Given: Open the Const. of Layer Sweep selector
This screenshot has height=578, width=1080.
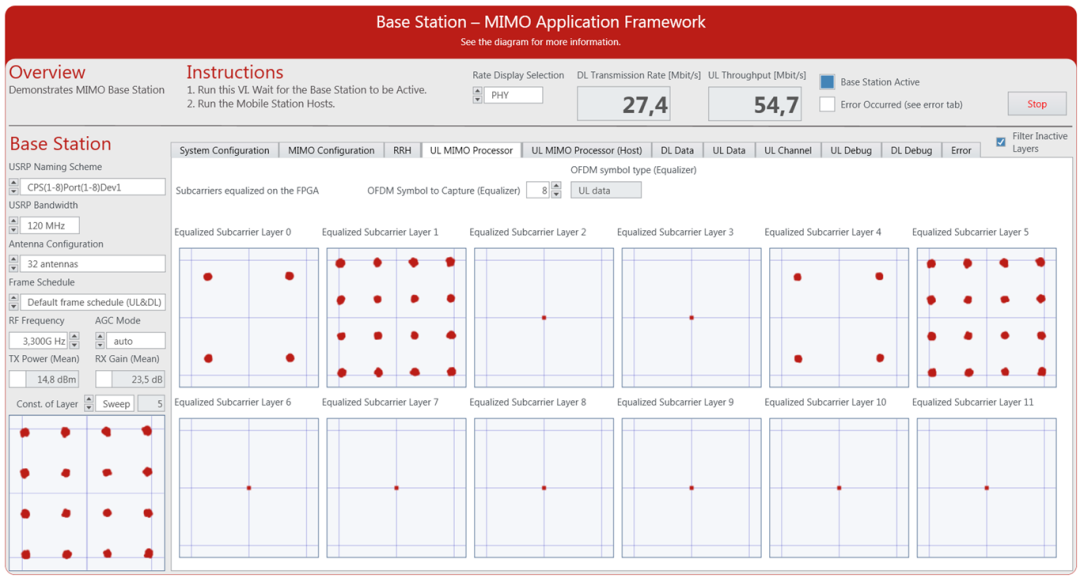Looking at the screenshot, I should click(114, 404).
